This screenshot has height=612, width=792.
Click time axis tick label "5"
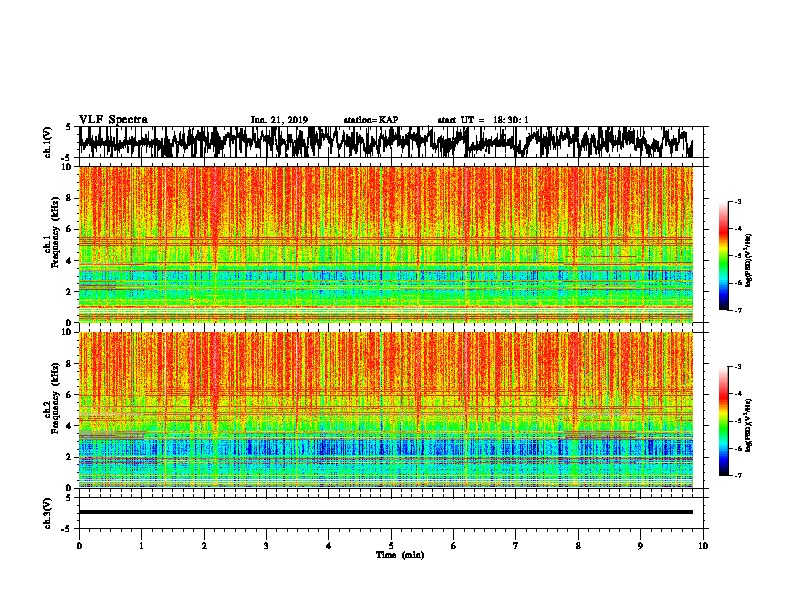coord(391,546)
